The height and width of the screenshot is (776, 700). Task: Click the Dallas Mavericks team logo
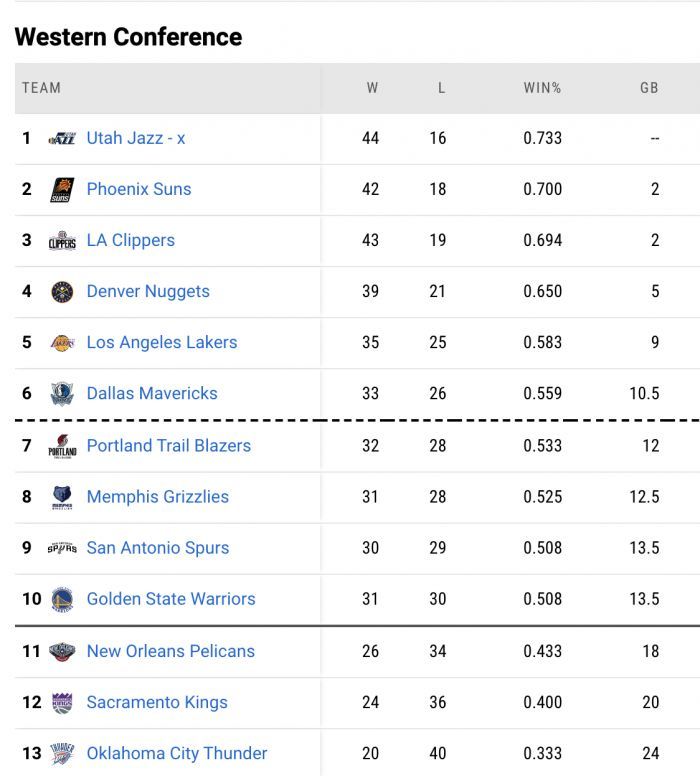coord(62,394)
